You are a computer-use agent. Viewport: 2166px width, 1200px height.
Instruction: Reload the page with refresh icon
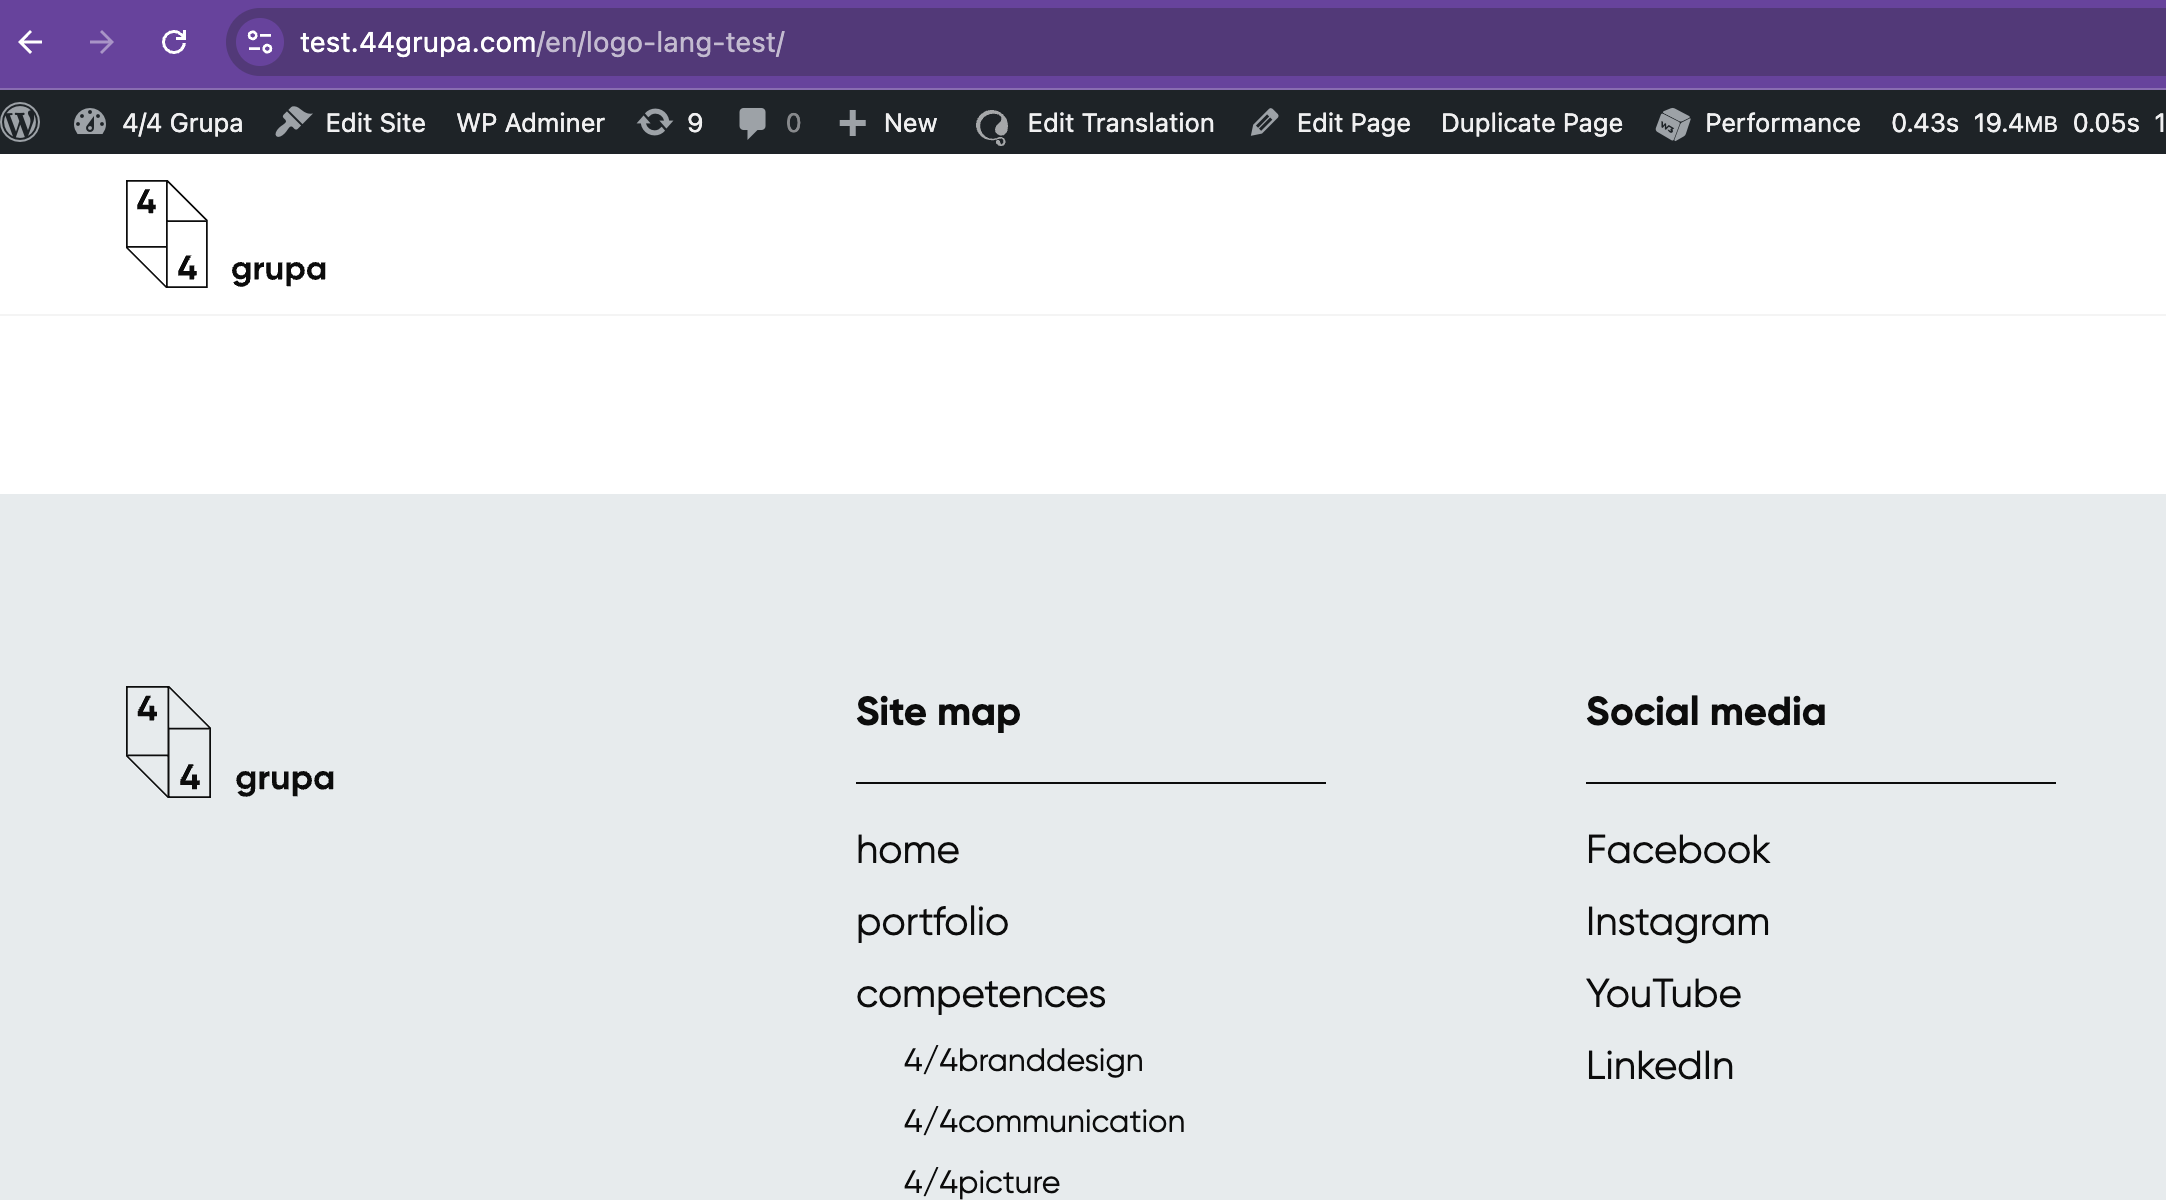coord(174,42)
